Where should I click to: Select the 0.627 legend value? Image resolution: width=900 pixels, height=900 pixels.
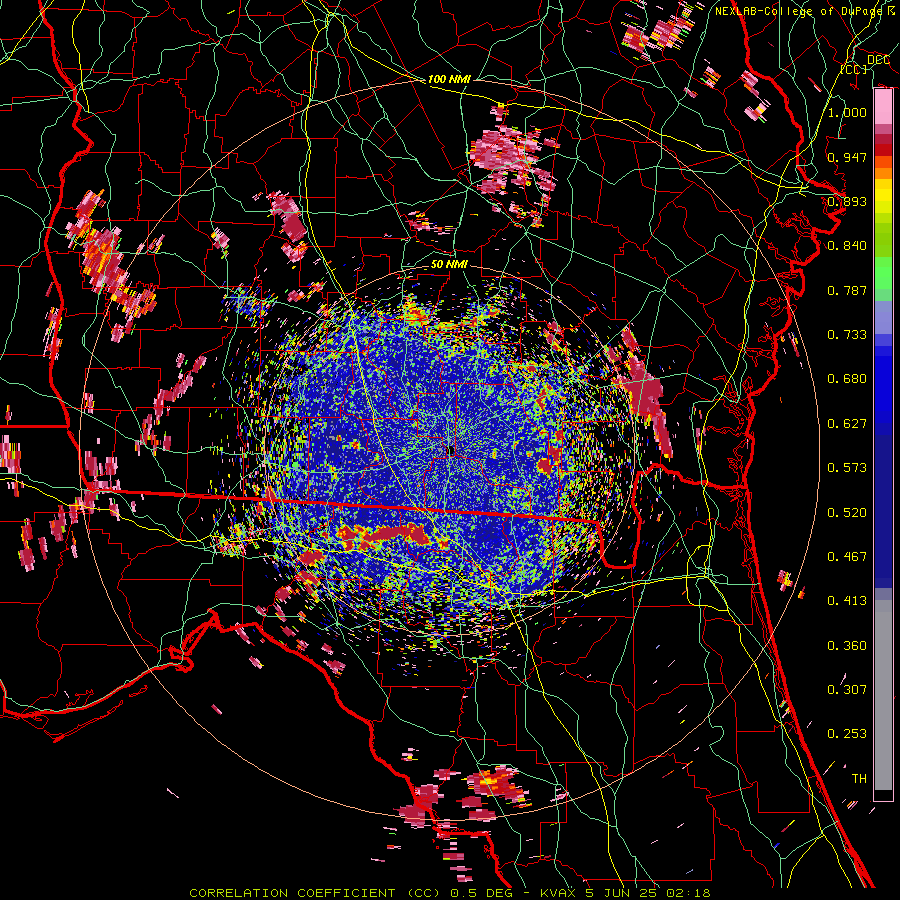point(847,424)
